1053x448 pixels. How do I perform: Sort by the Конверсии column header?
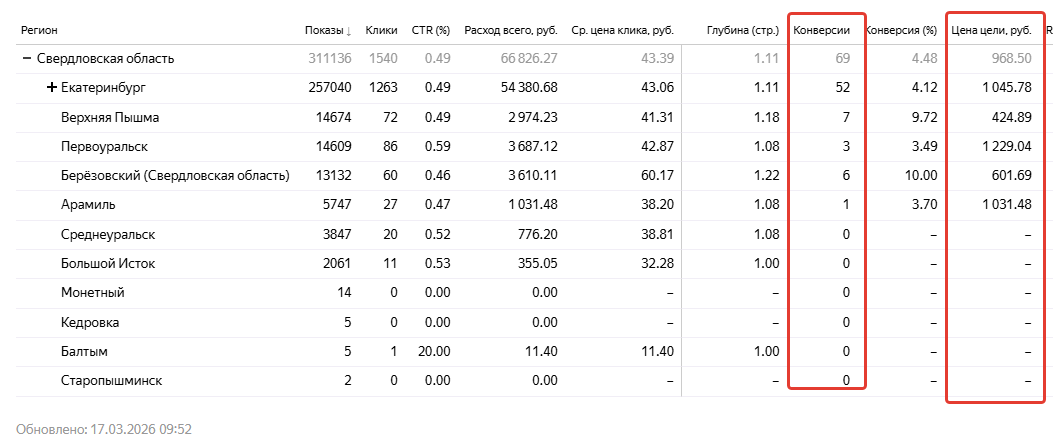tap(821, 30)
